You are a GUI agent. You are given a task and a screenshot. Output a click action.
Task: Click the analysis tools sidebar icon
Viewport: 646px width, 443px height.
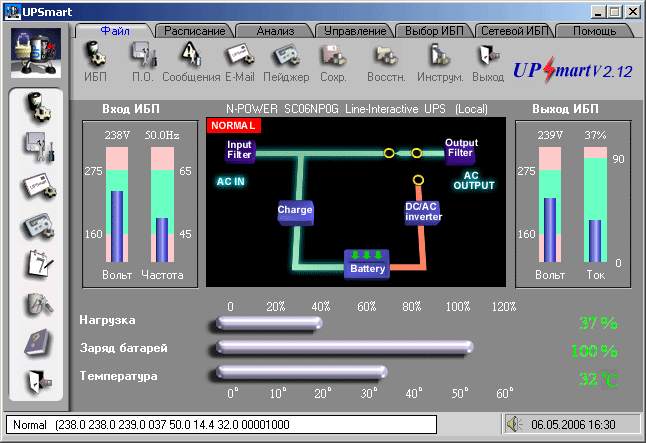(38, 304)
